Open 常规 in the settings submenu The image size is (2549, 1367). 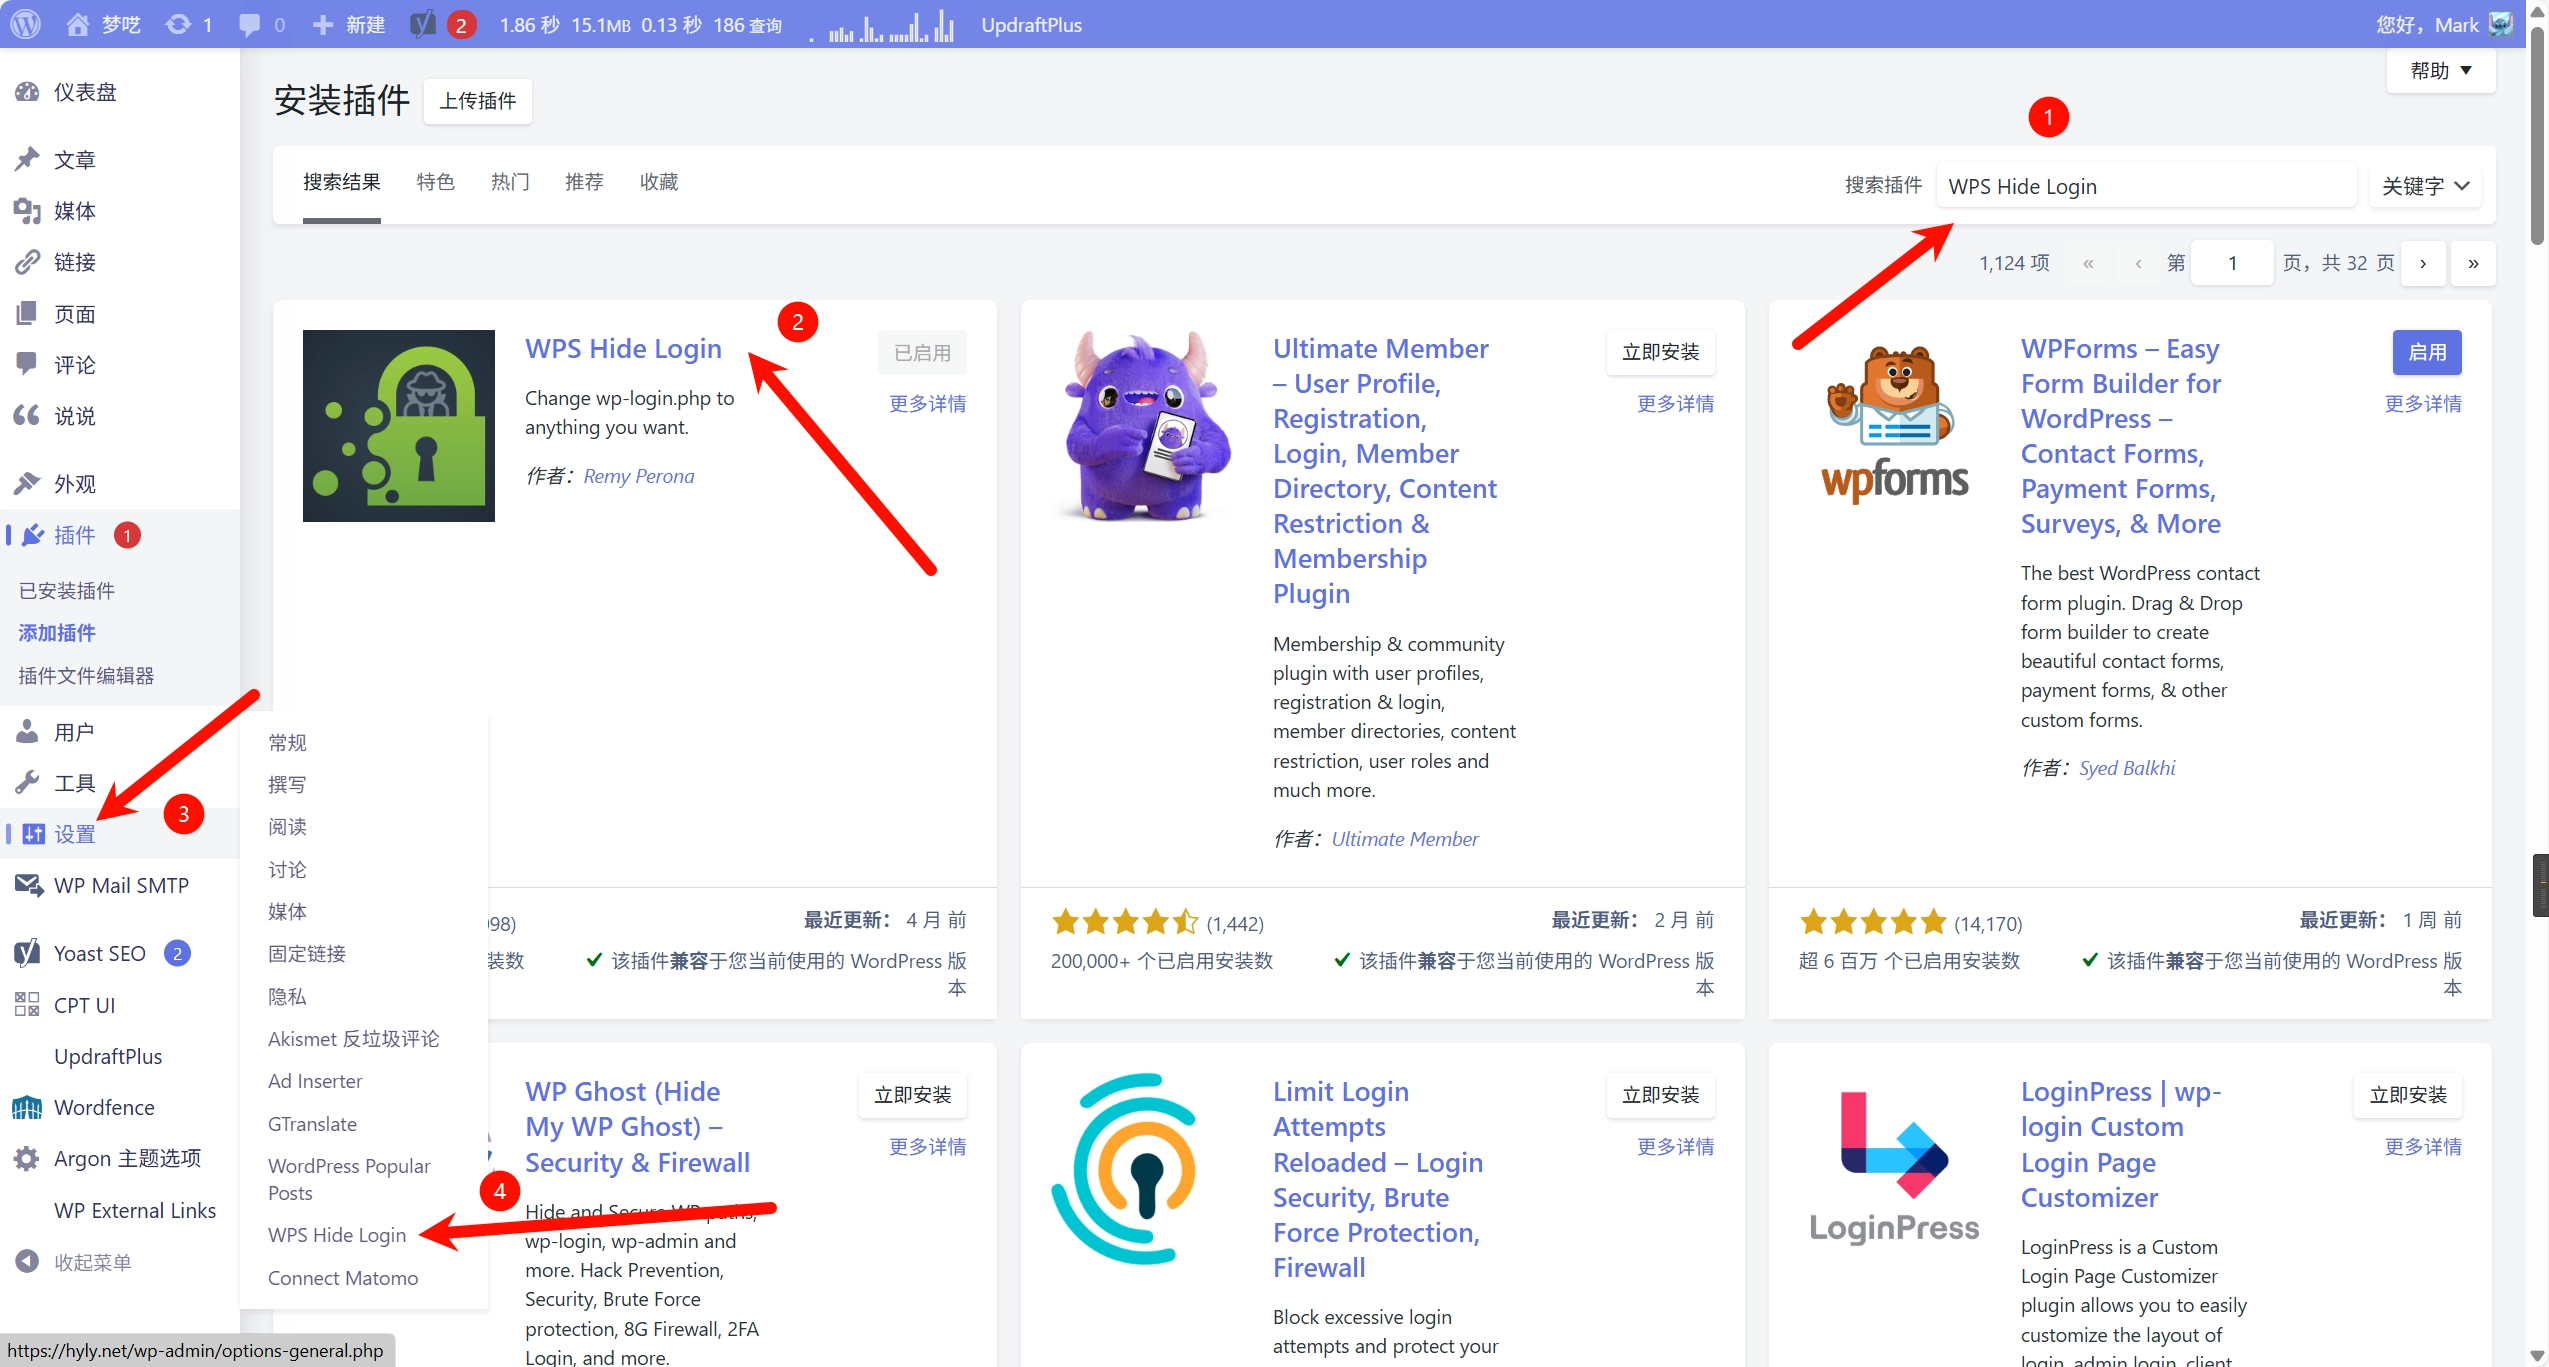[x=287, y=742]
